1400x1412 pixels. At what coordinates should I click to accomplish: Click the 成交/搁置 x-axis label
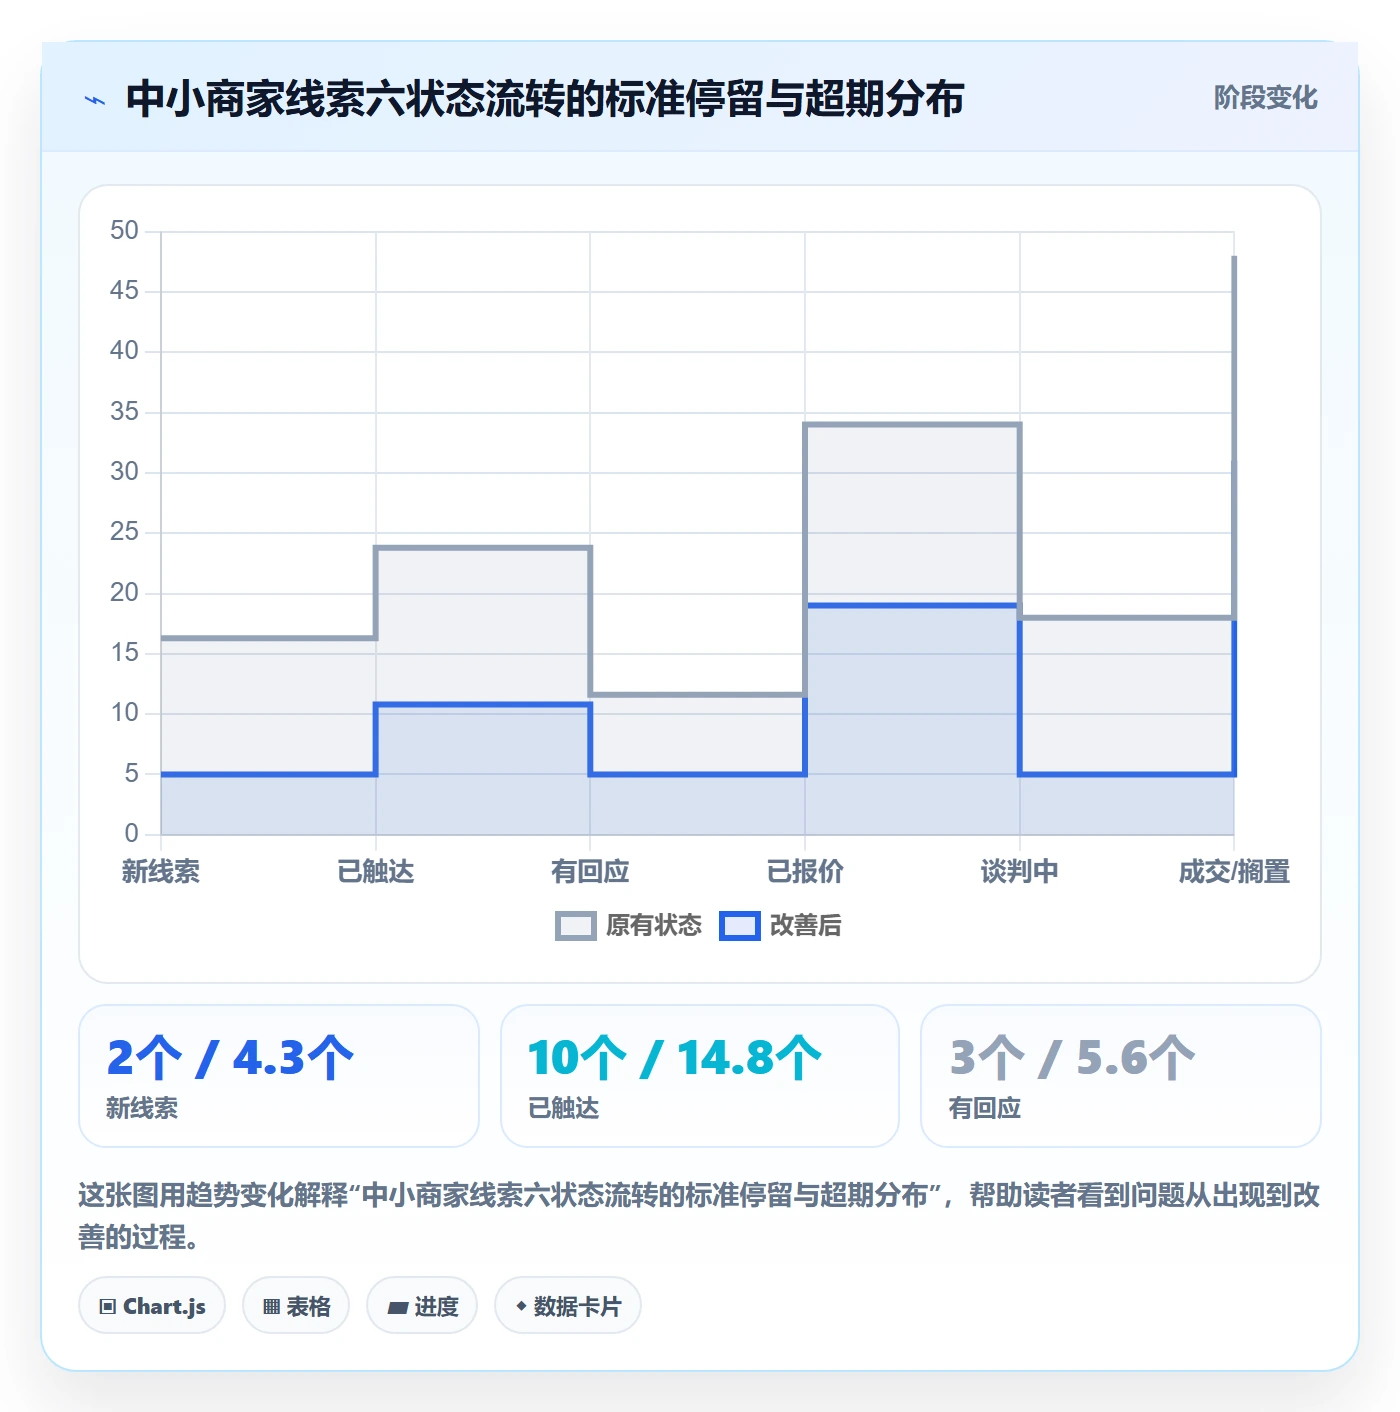[1234, 872]
